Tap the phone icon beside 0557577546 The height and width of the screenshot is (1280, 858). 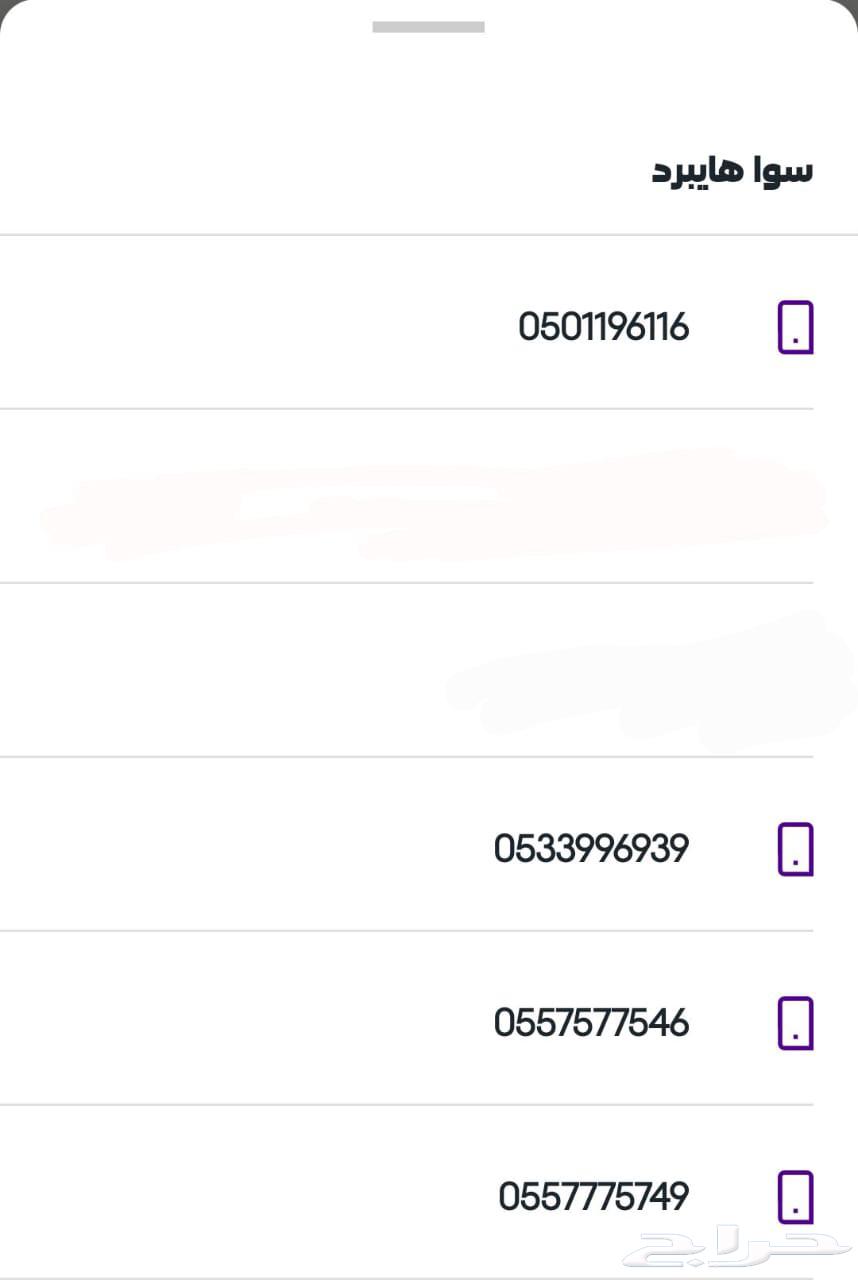click(795, 1023)
